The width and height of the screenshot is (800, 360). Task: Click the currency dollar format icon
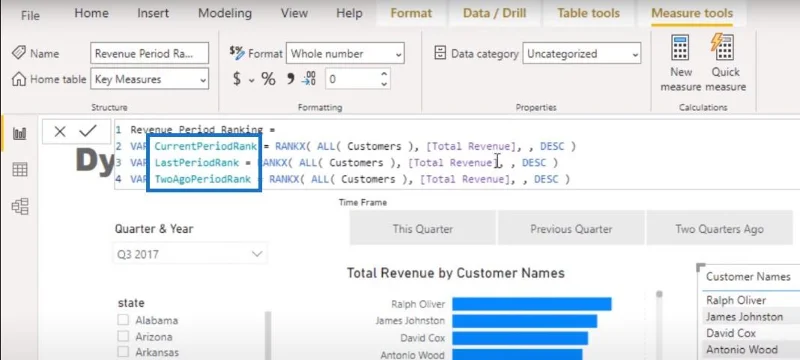point(237,79)
